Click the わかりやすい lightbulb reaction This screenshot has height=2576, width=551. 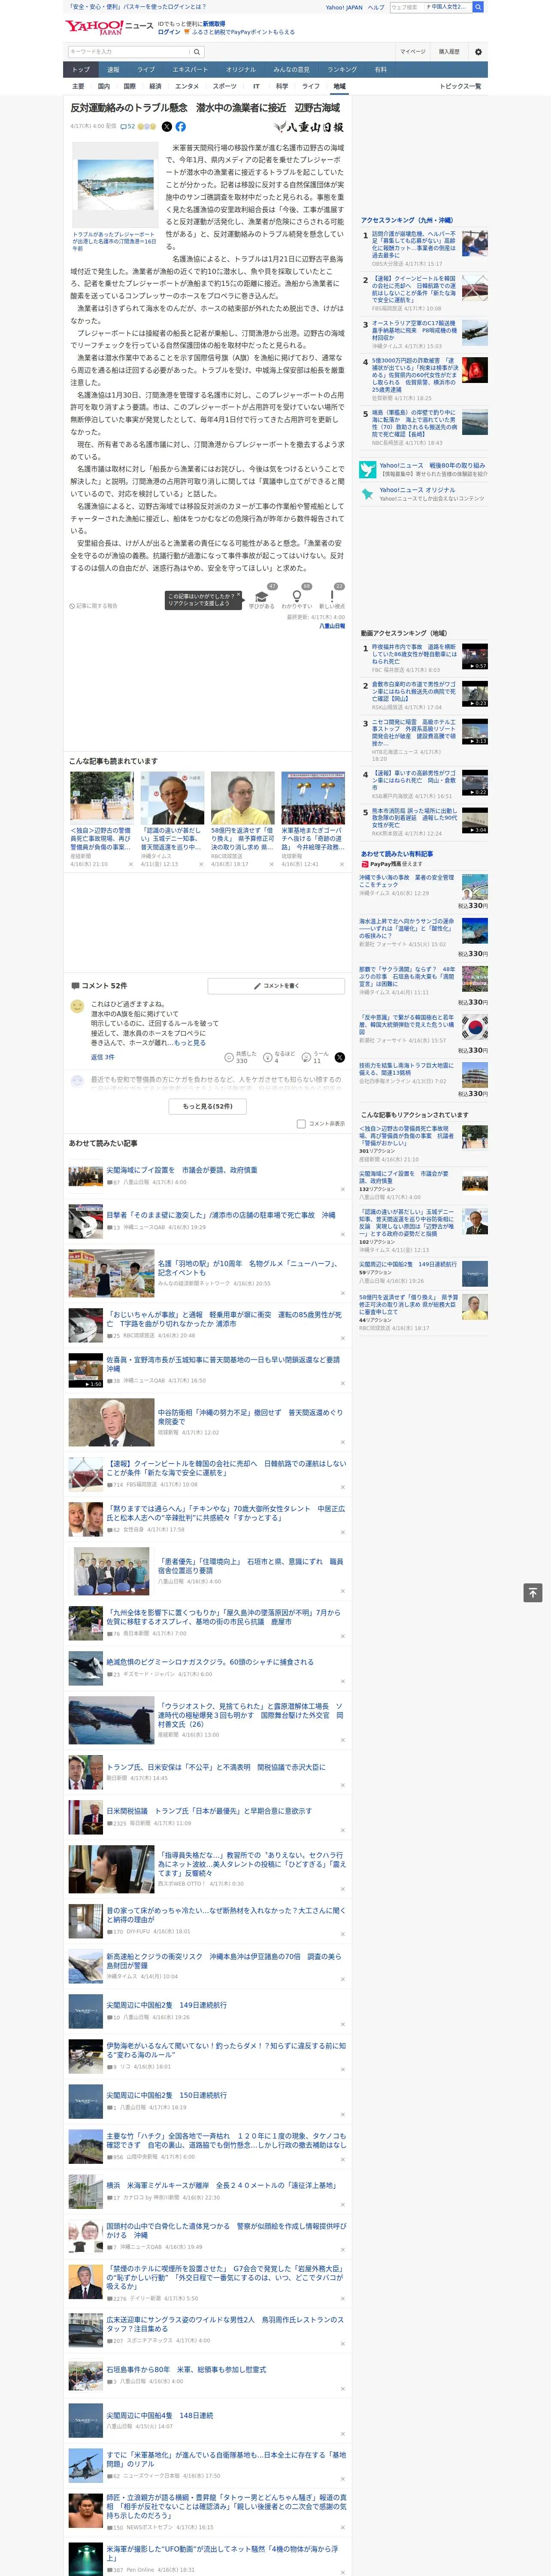[296, 597]
